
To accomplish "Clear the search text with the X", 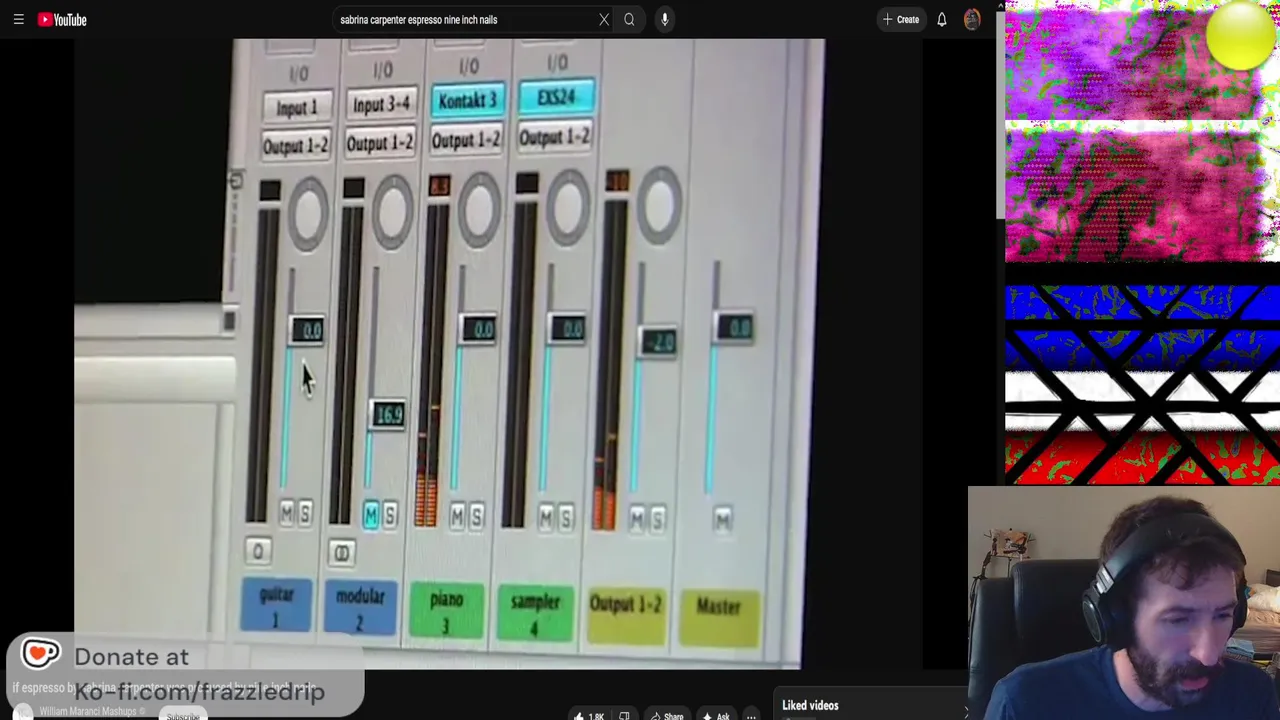I will (604, 19).
